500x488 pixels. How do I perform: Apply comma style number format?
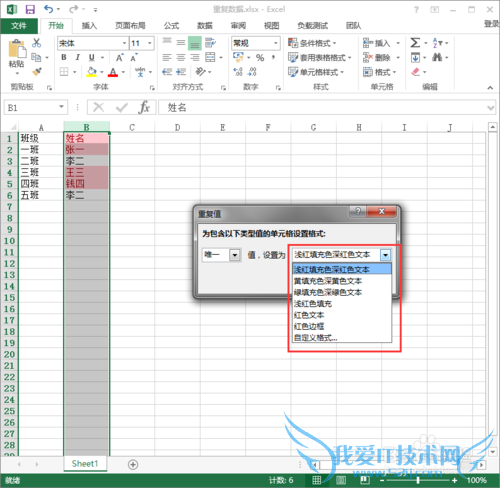[274, 57]
